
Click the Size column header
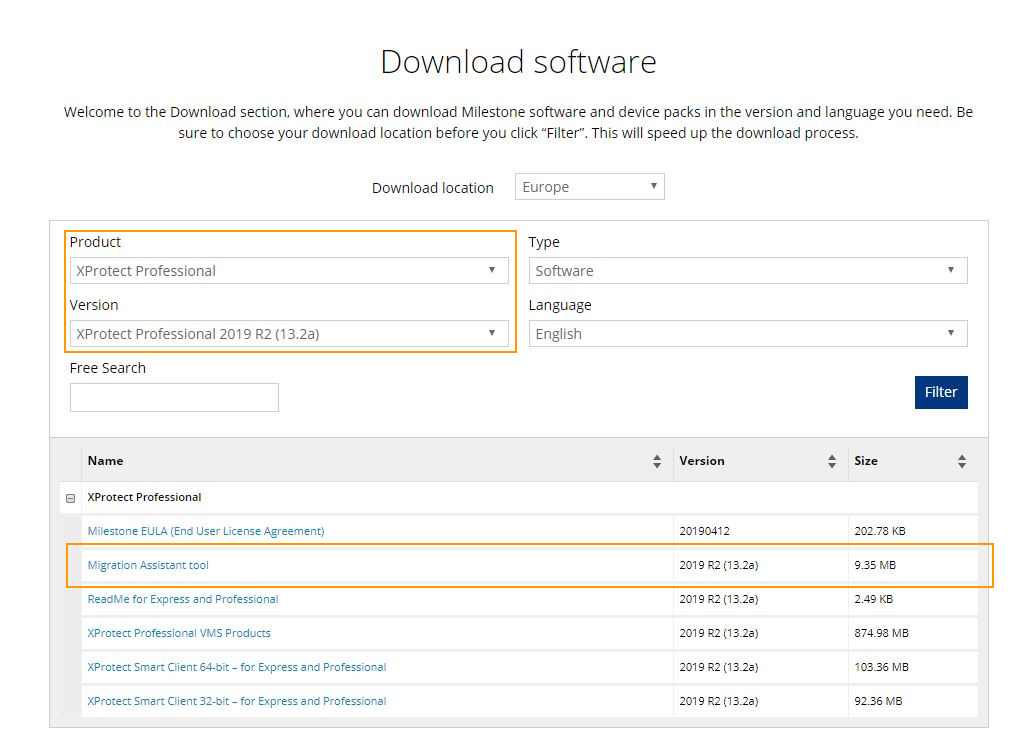864,461
